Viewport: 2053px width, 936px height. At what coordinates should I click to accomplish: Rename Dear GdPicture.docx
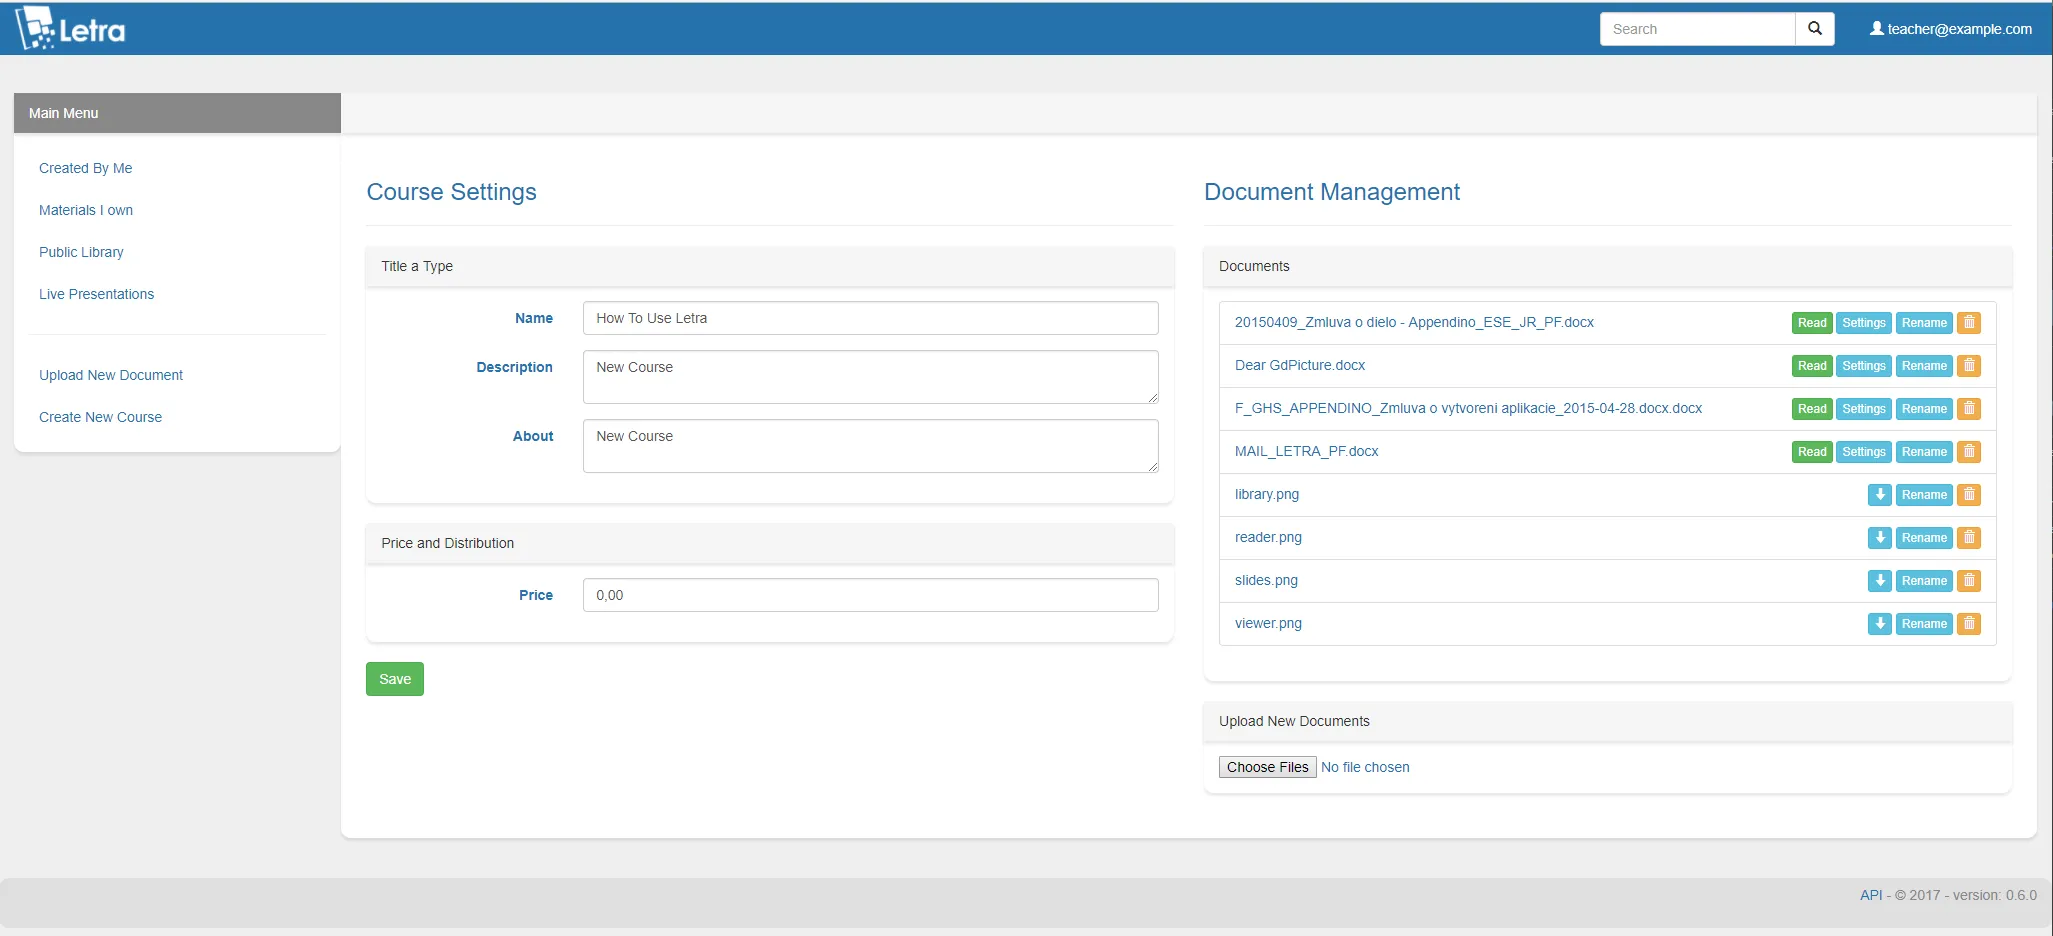pyautogui.click(x=1924, y=366)
